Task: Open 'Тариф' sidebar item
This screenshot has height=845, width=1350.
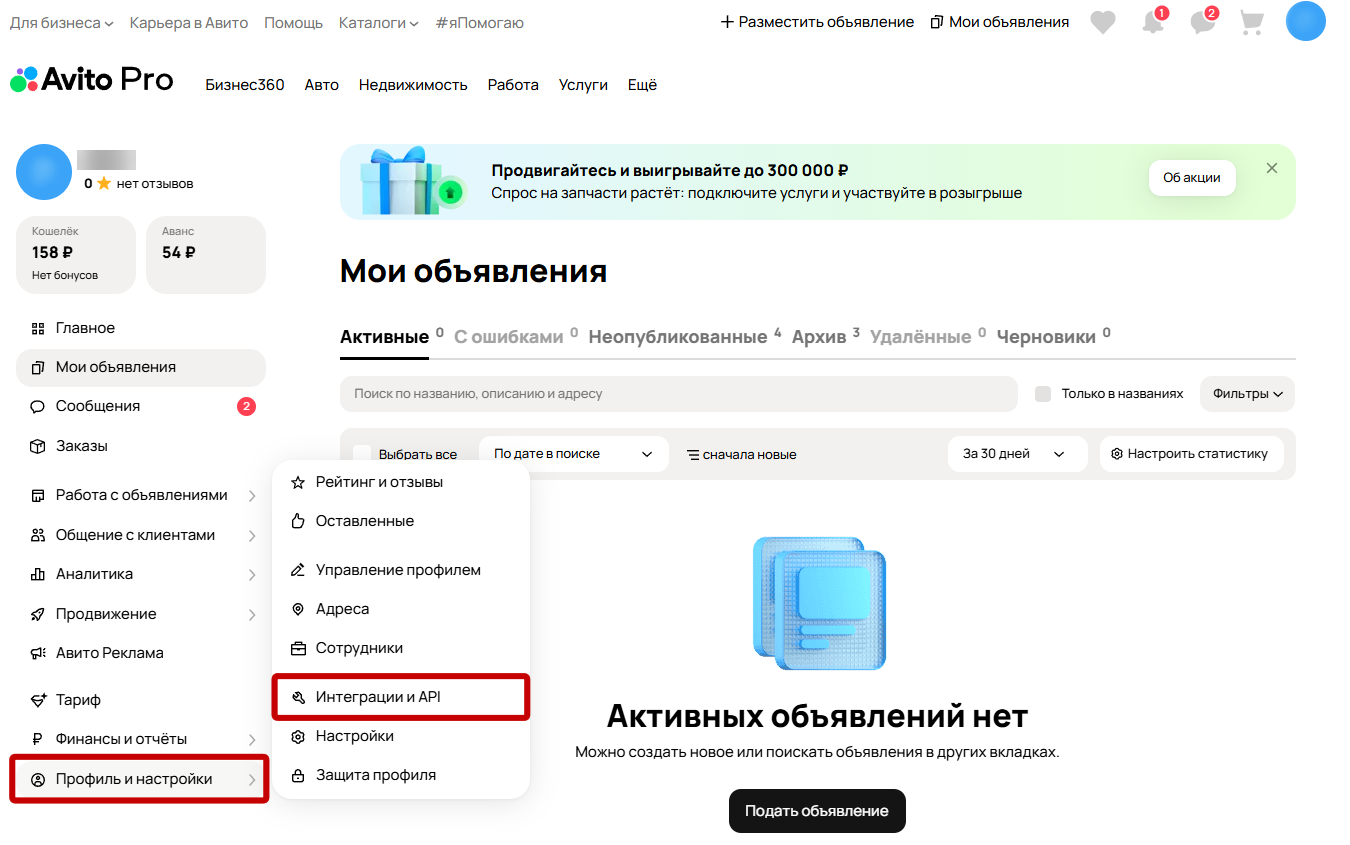Action: [x=141, y=700]
